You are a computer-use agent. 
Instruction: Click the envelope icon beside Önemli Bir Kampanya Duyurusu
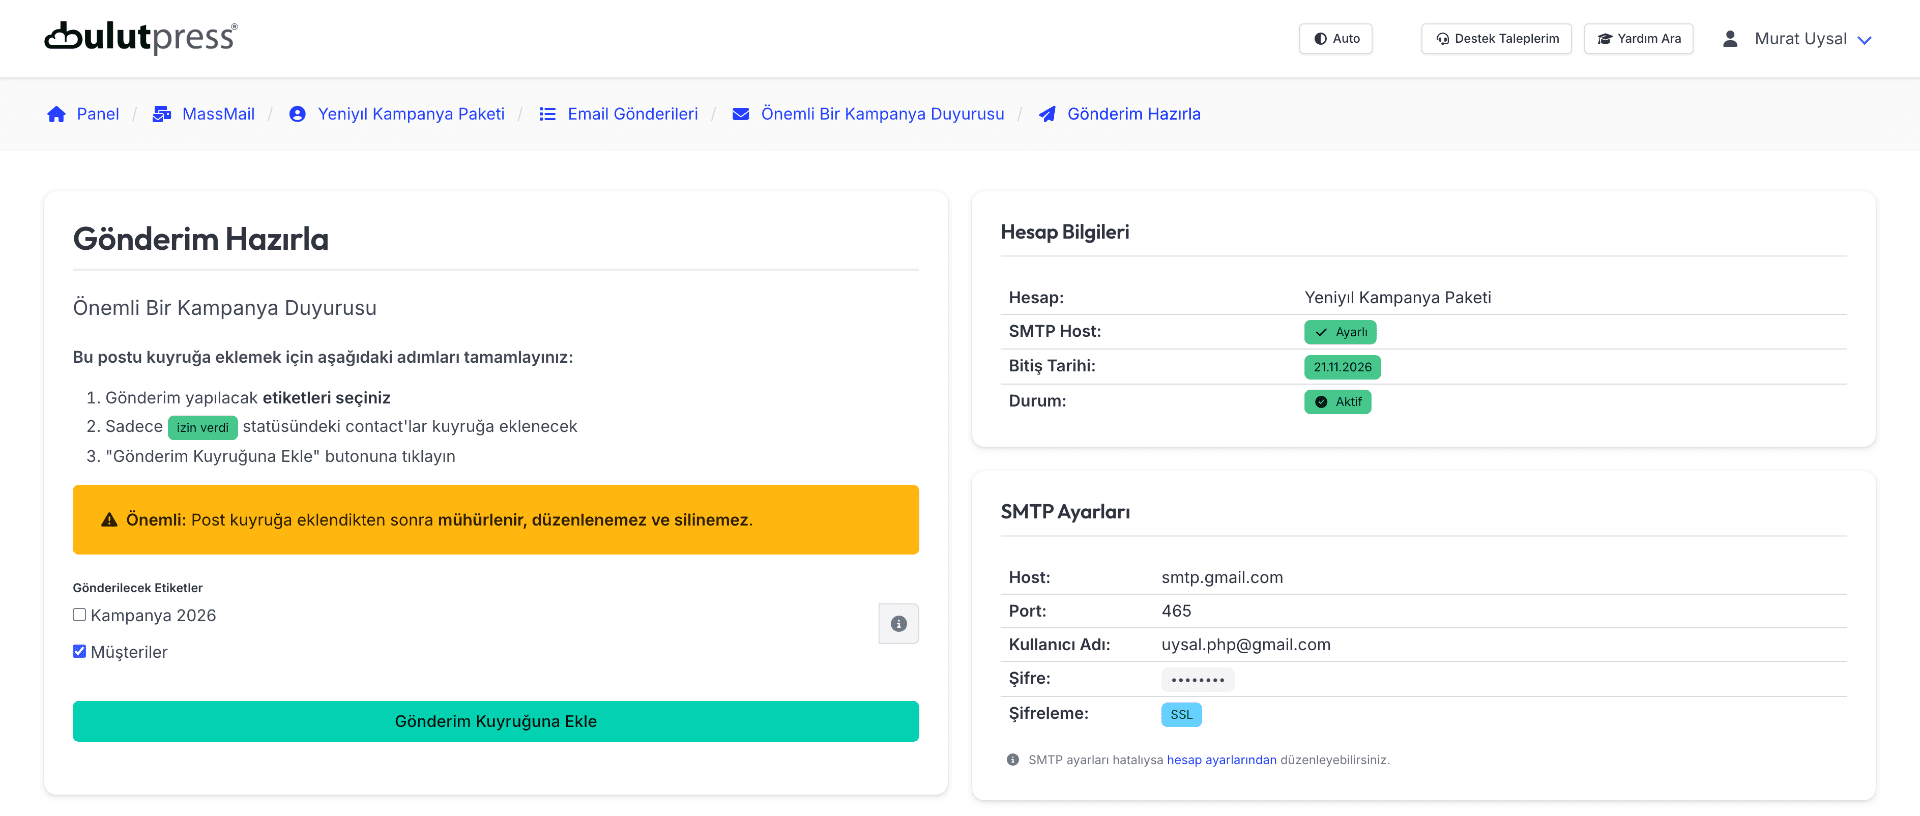pos(740,114)
